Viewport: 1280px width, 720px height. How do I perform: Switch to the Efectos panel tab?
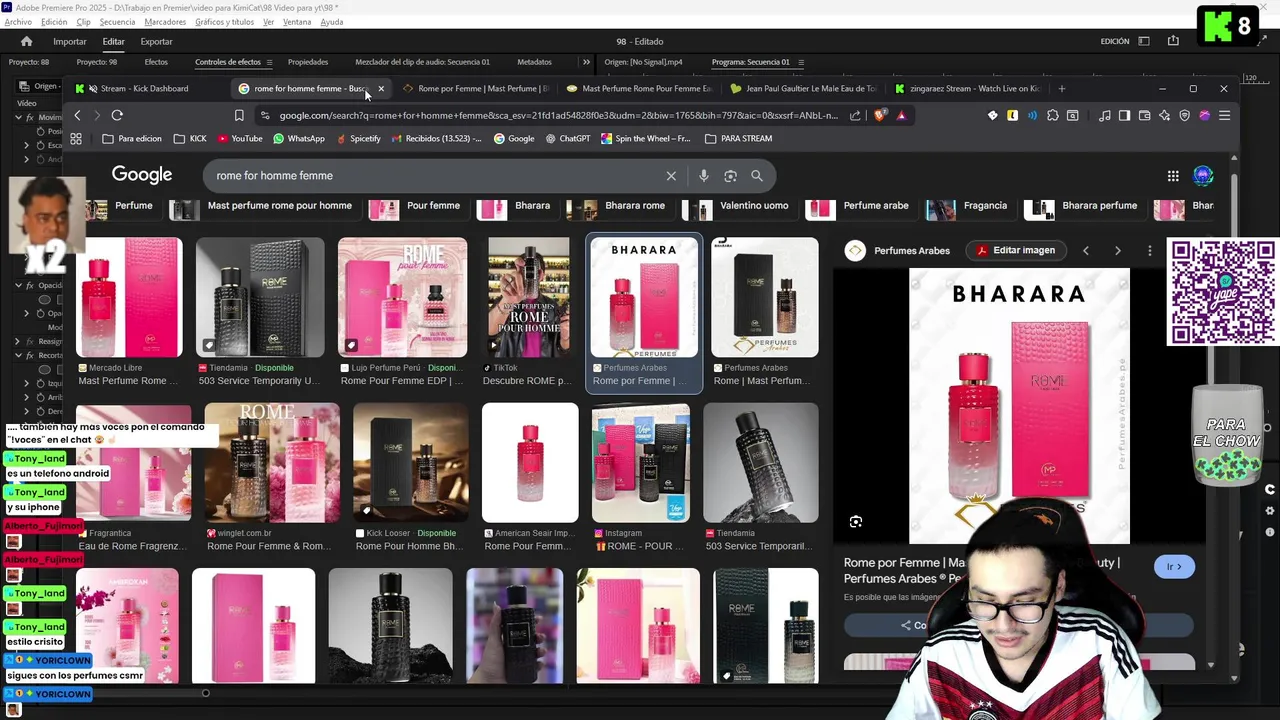156,62
